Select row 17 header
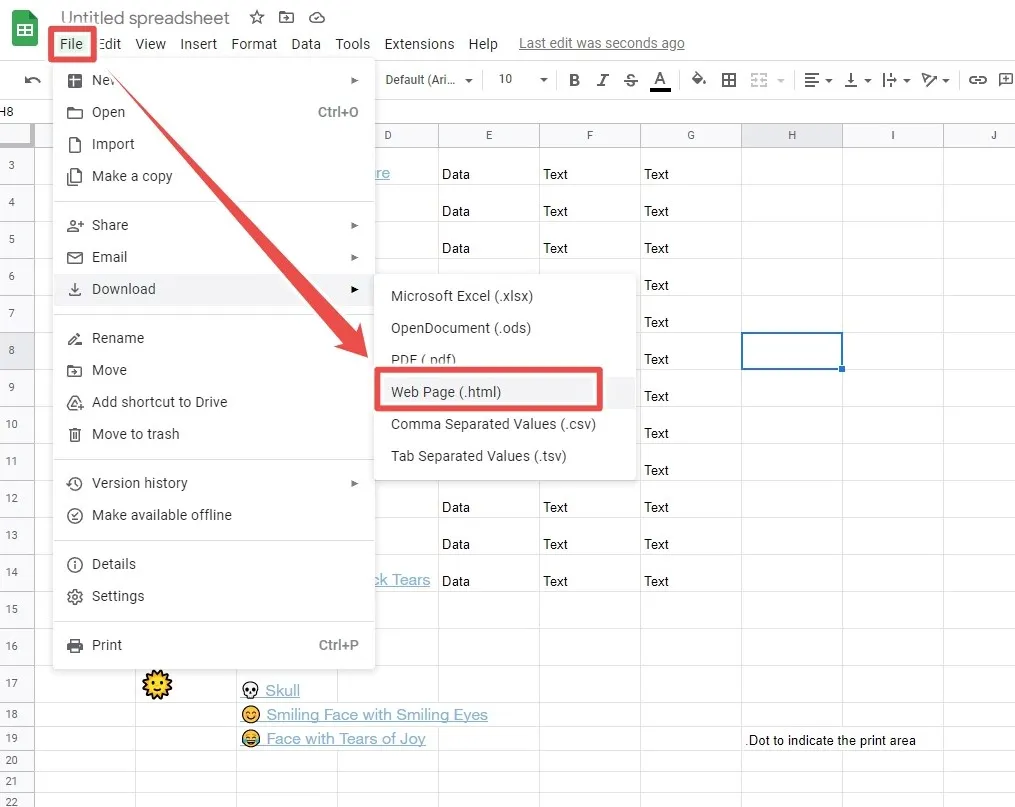The width and height of the screenshot is (1015, 807). pyautogui.click(x=17, y=683)
